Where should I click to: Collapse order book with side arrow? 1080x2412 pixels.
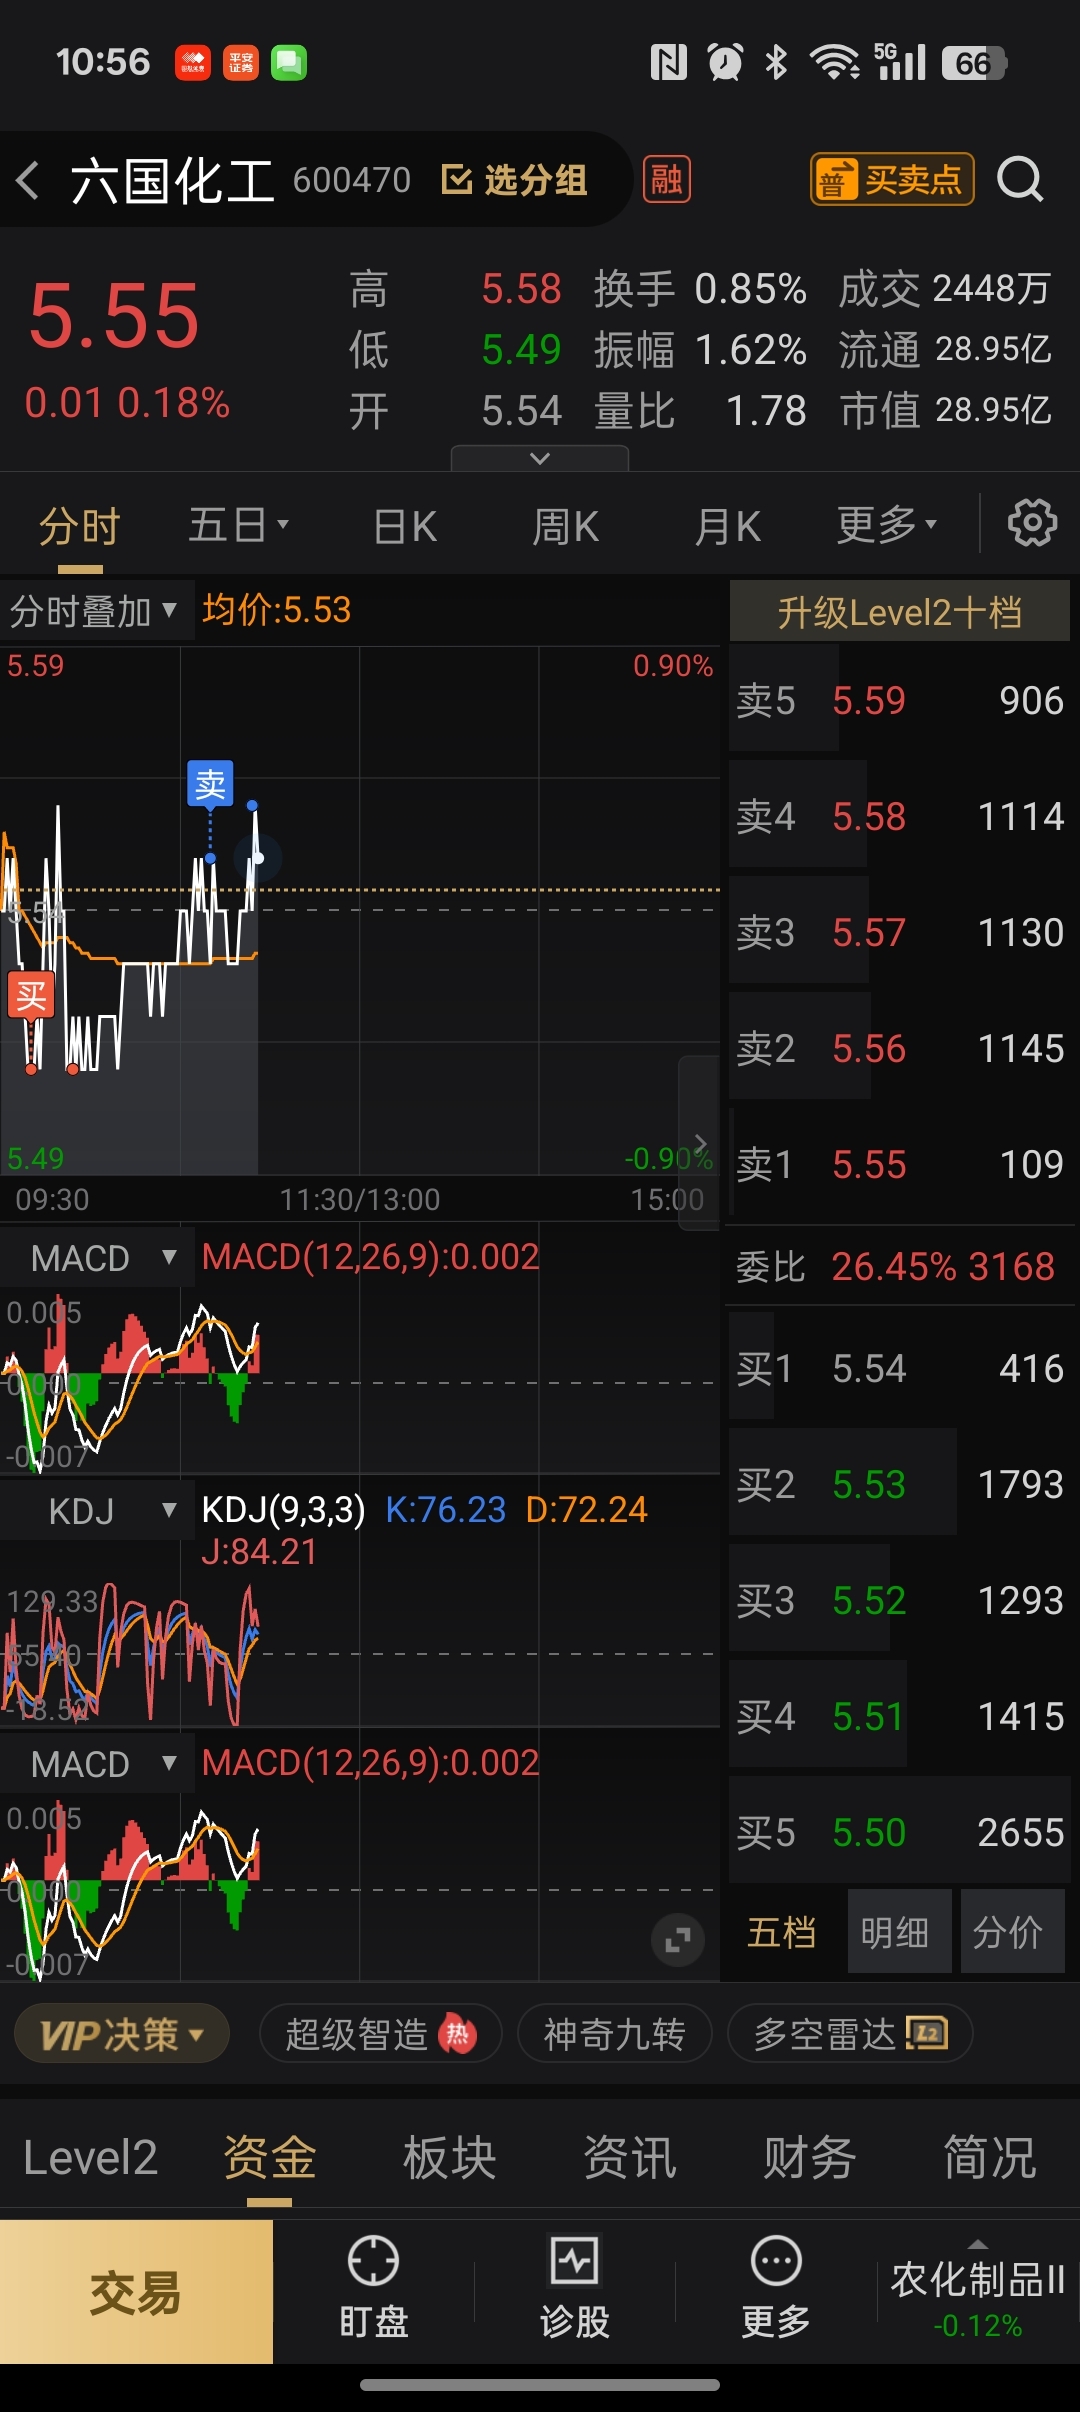[700, 1143]
